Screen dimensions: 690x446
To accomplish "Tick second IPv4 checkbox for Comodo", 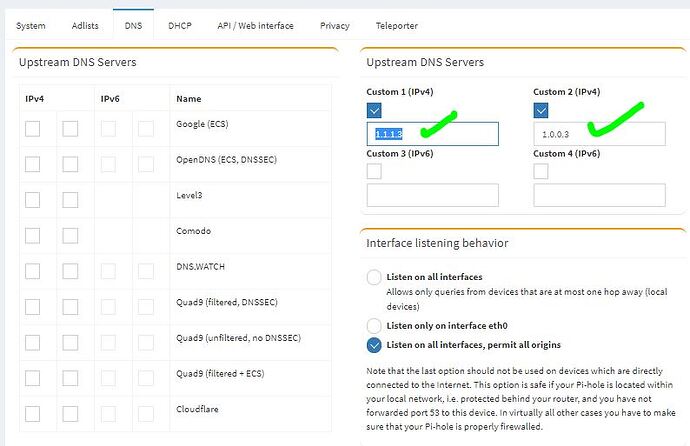I will pyautogui.click(x=70, y=236).
